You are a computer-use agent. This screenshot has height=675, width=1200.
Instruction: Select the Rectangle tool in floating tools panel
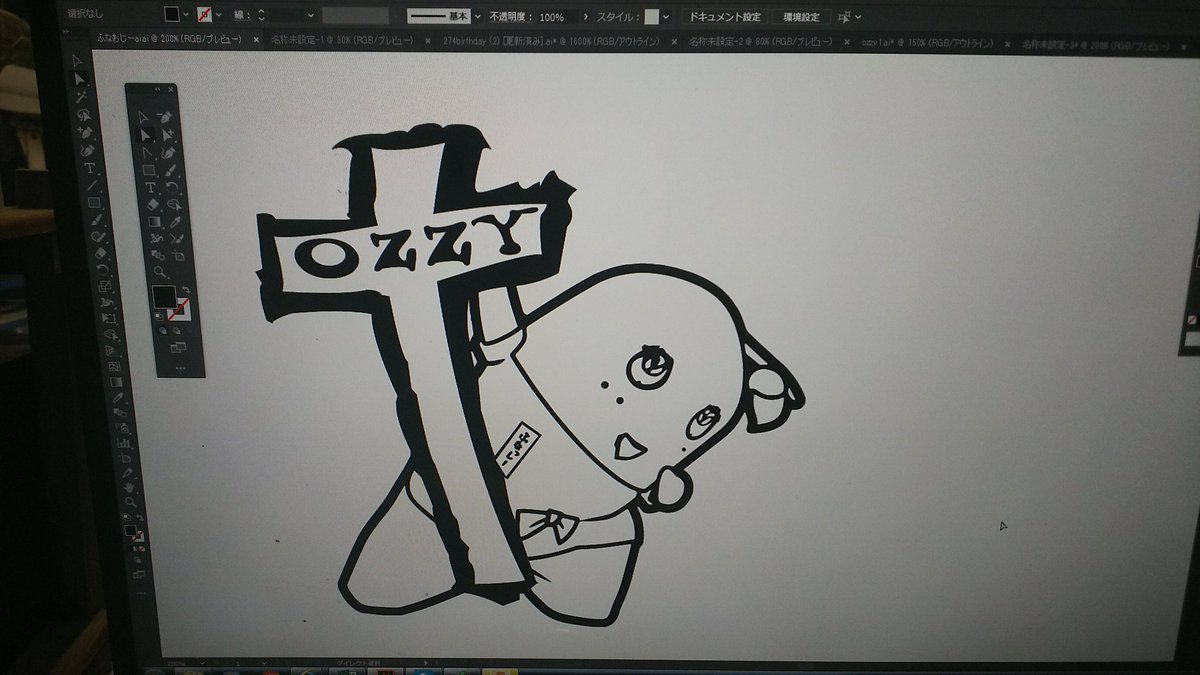[148, 169]
